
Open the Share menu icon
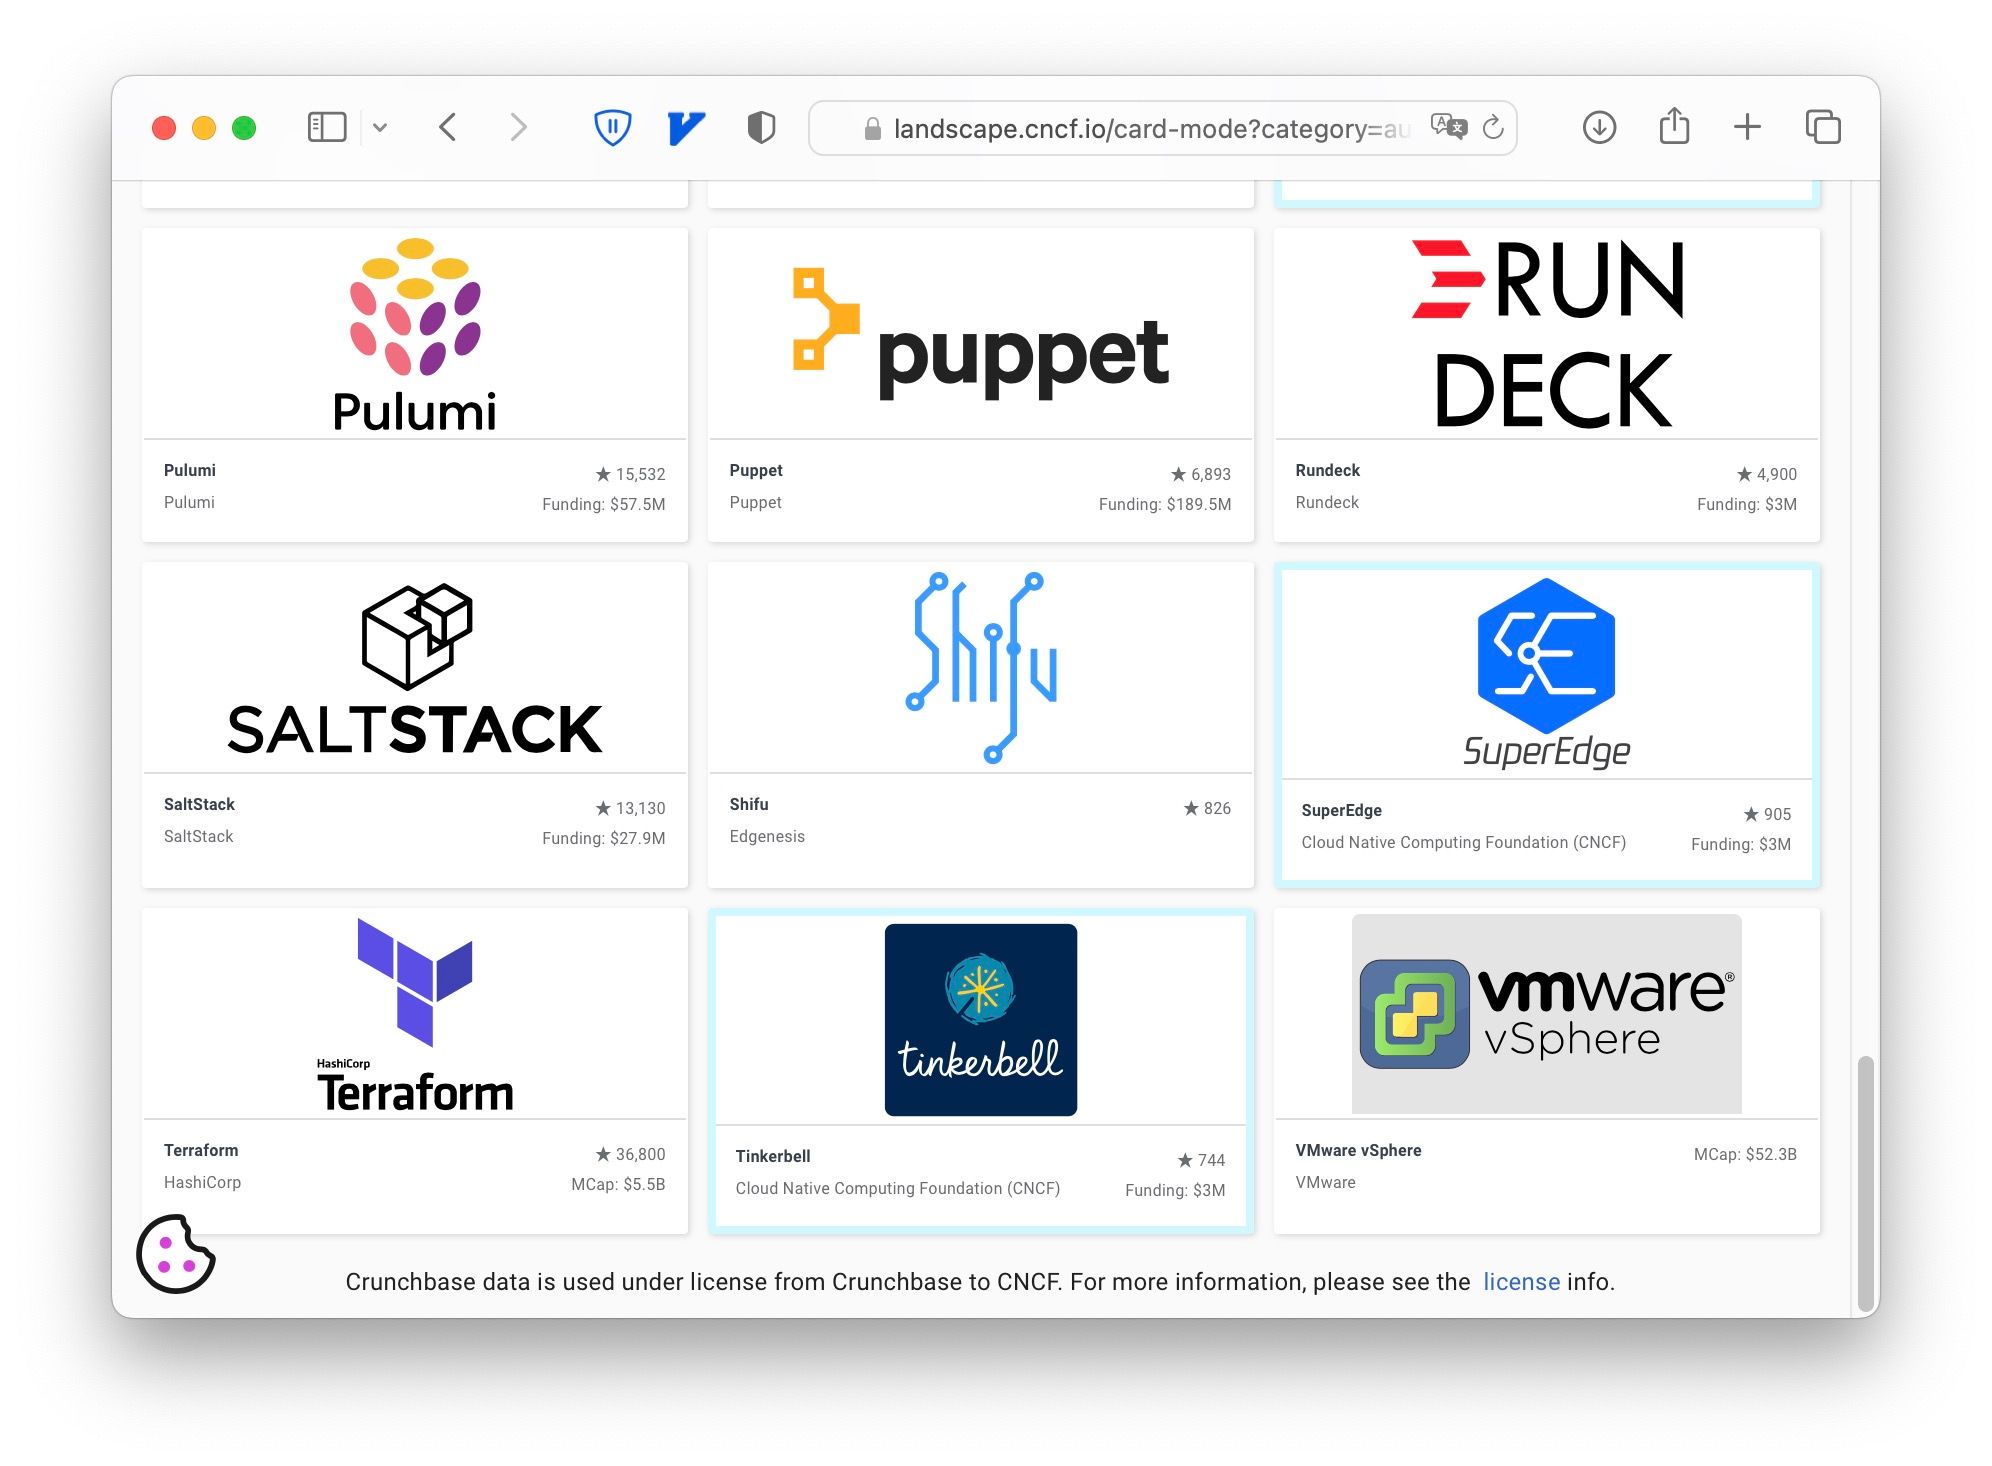pyautogui.click(x=1674, y=127)
